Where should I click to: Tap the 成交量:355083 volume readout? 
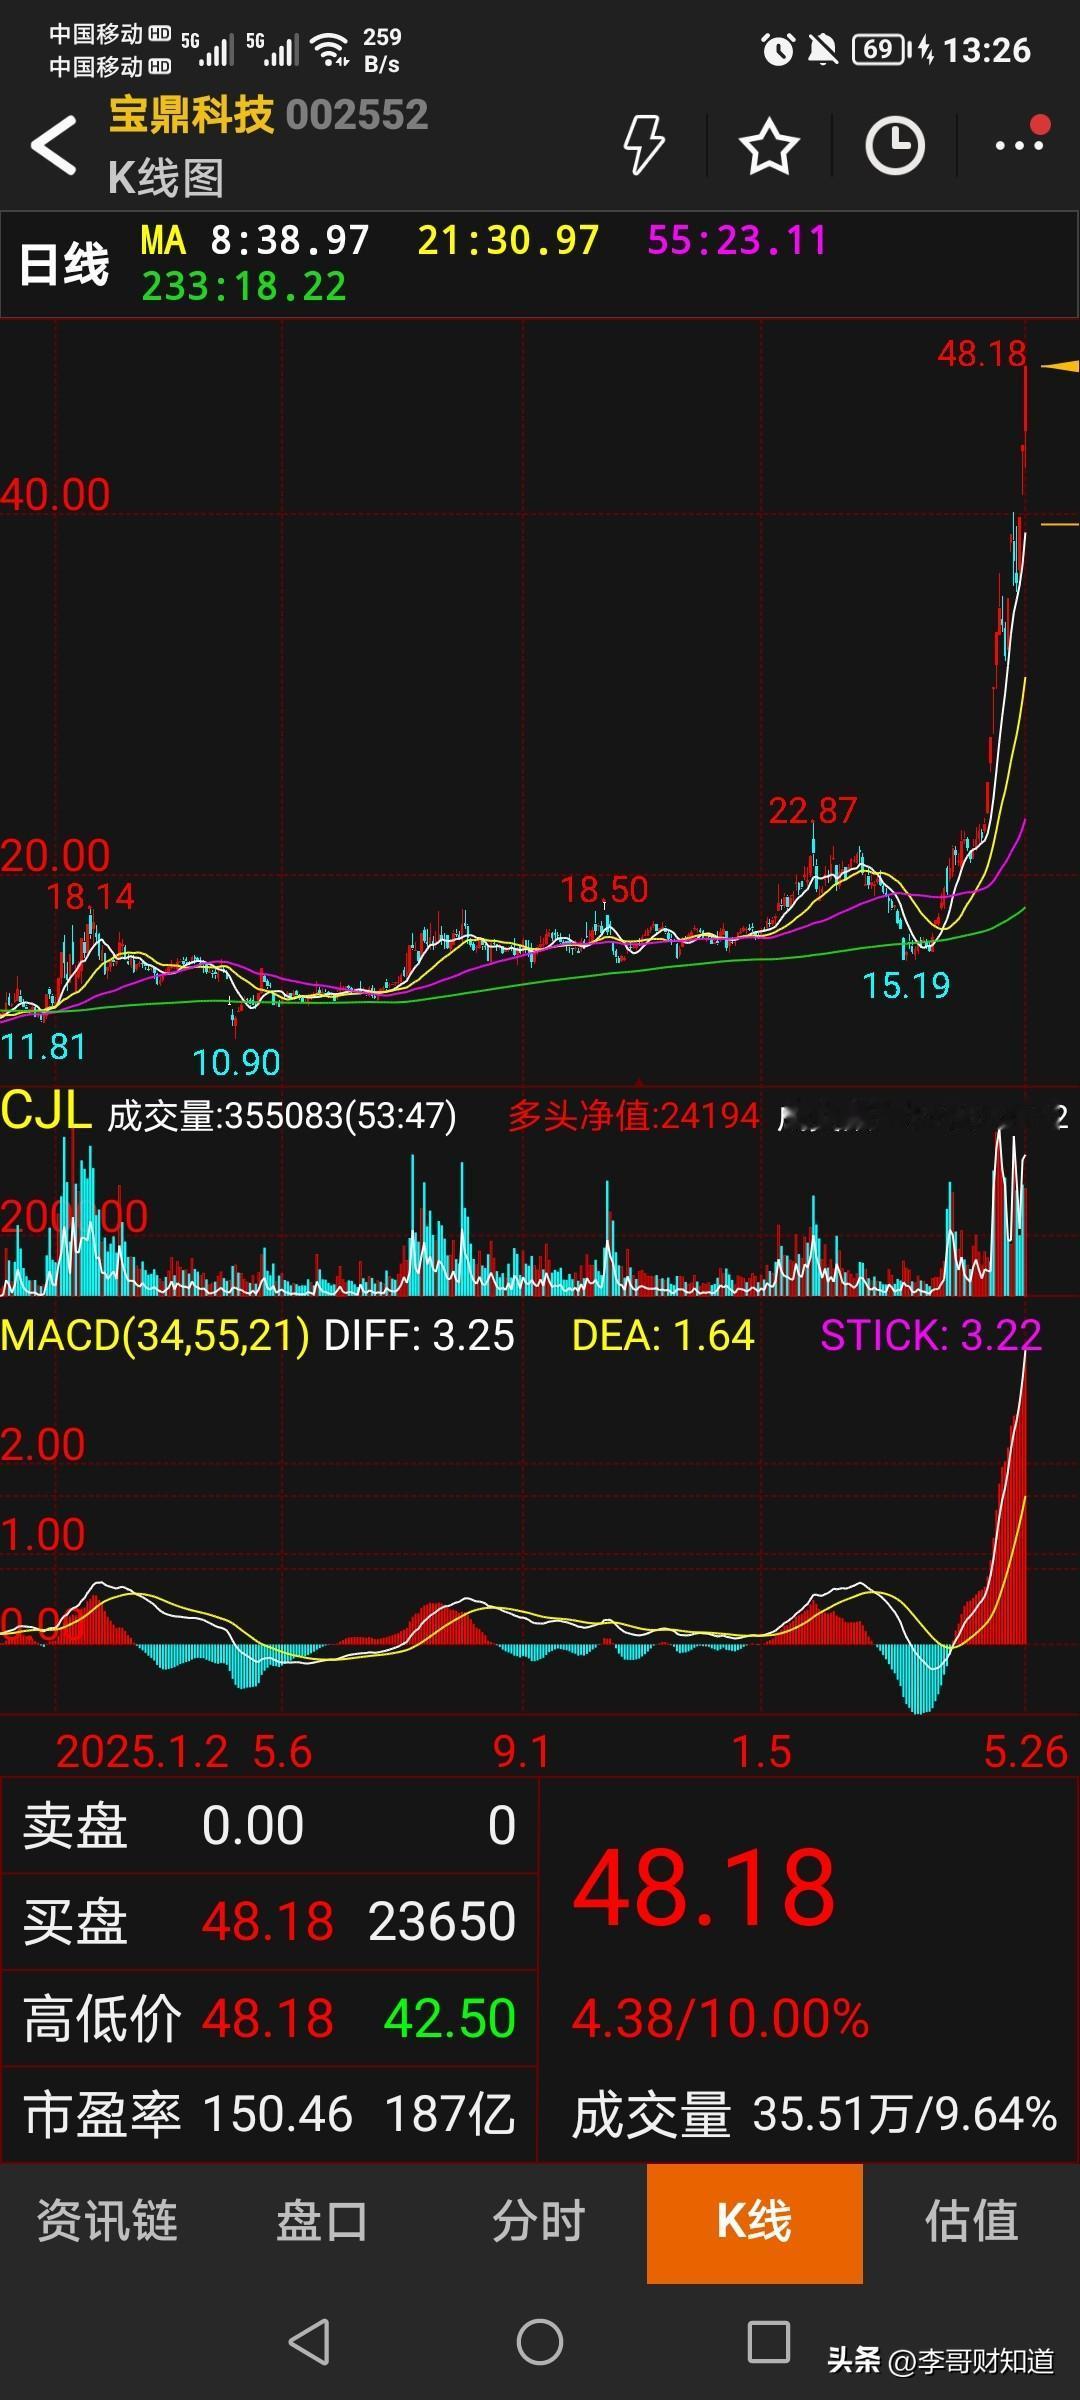(282, 1115)
